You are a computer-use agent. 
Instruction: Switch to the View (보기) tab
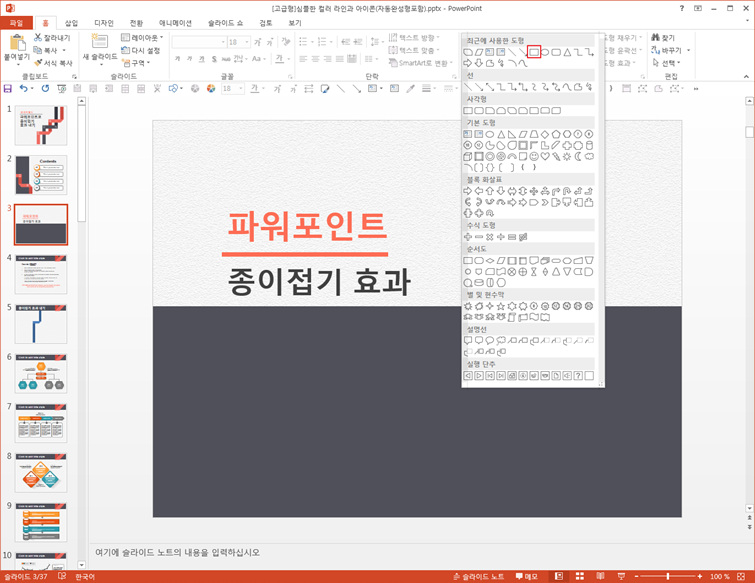click(x=295, y=23)
